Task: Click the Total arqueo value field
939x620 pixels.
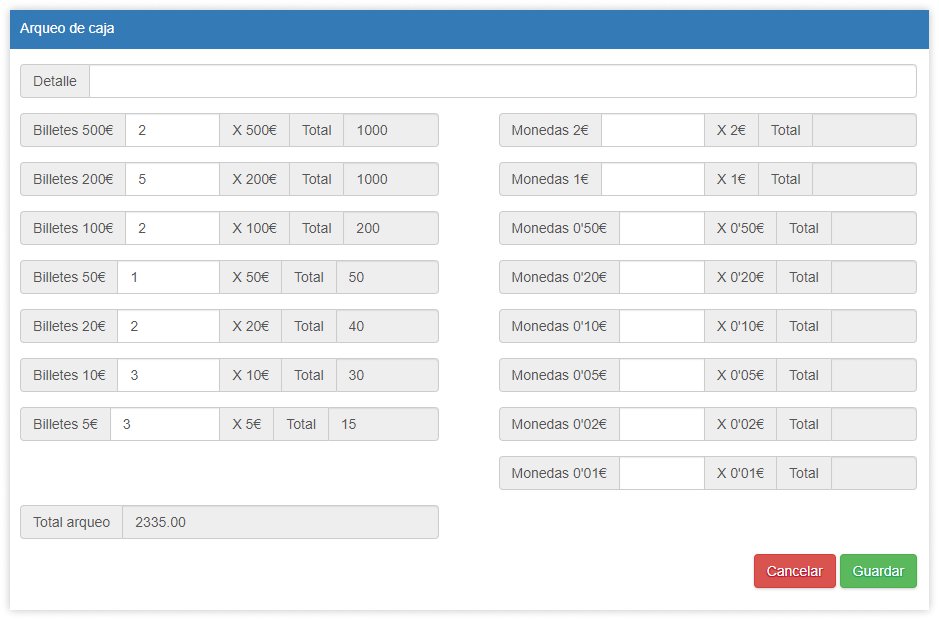Action: [280, 522]
